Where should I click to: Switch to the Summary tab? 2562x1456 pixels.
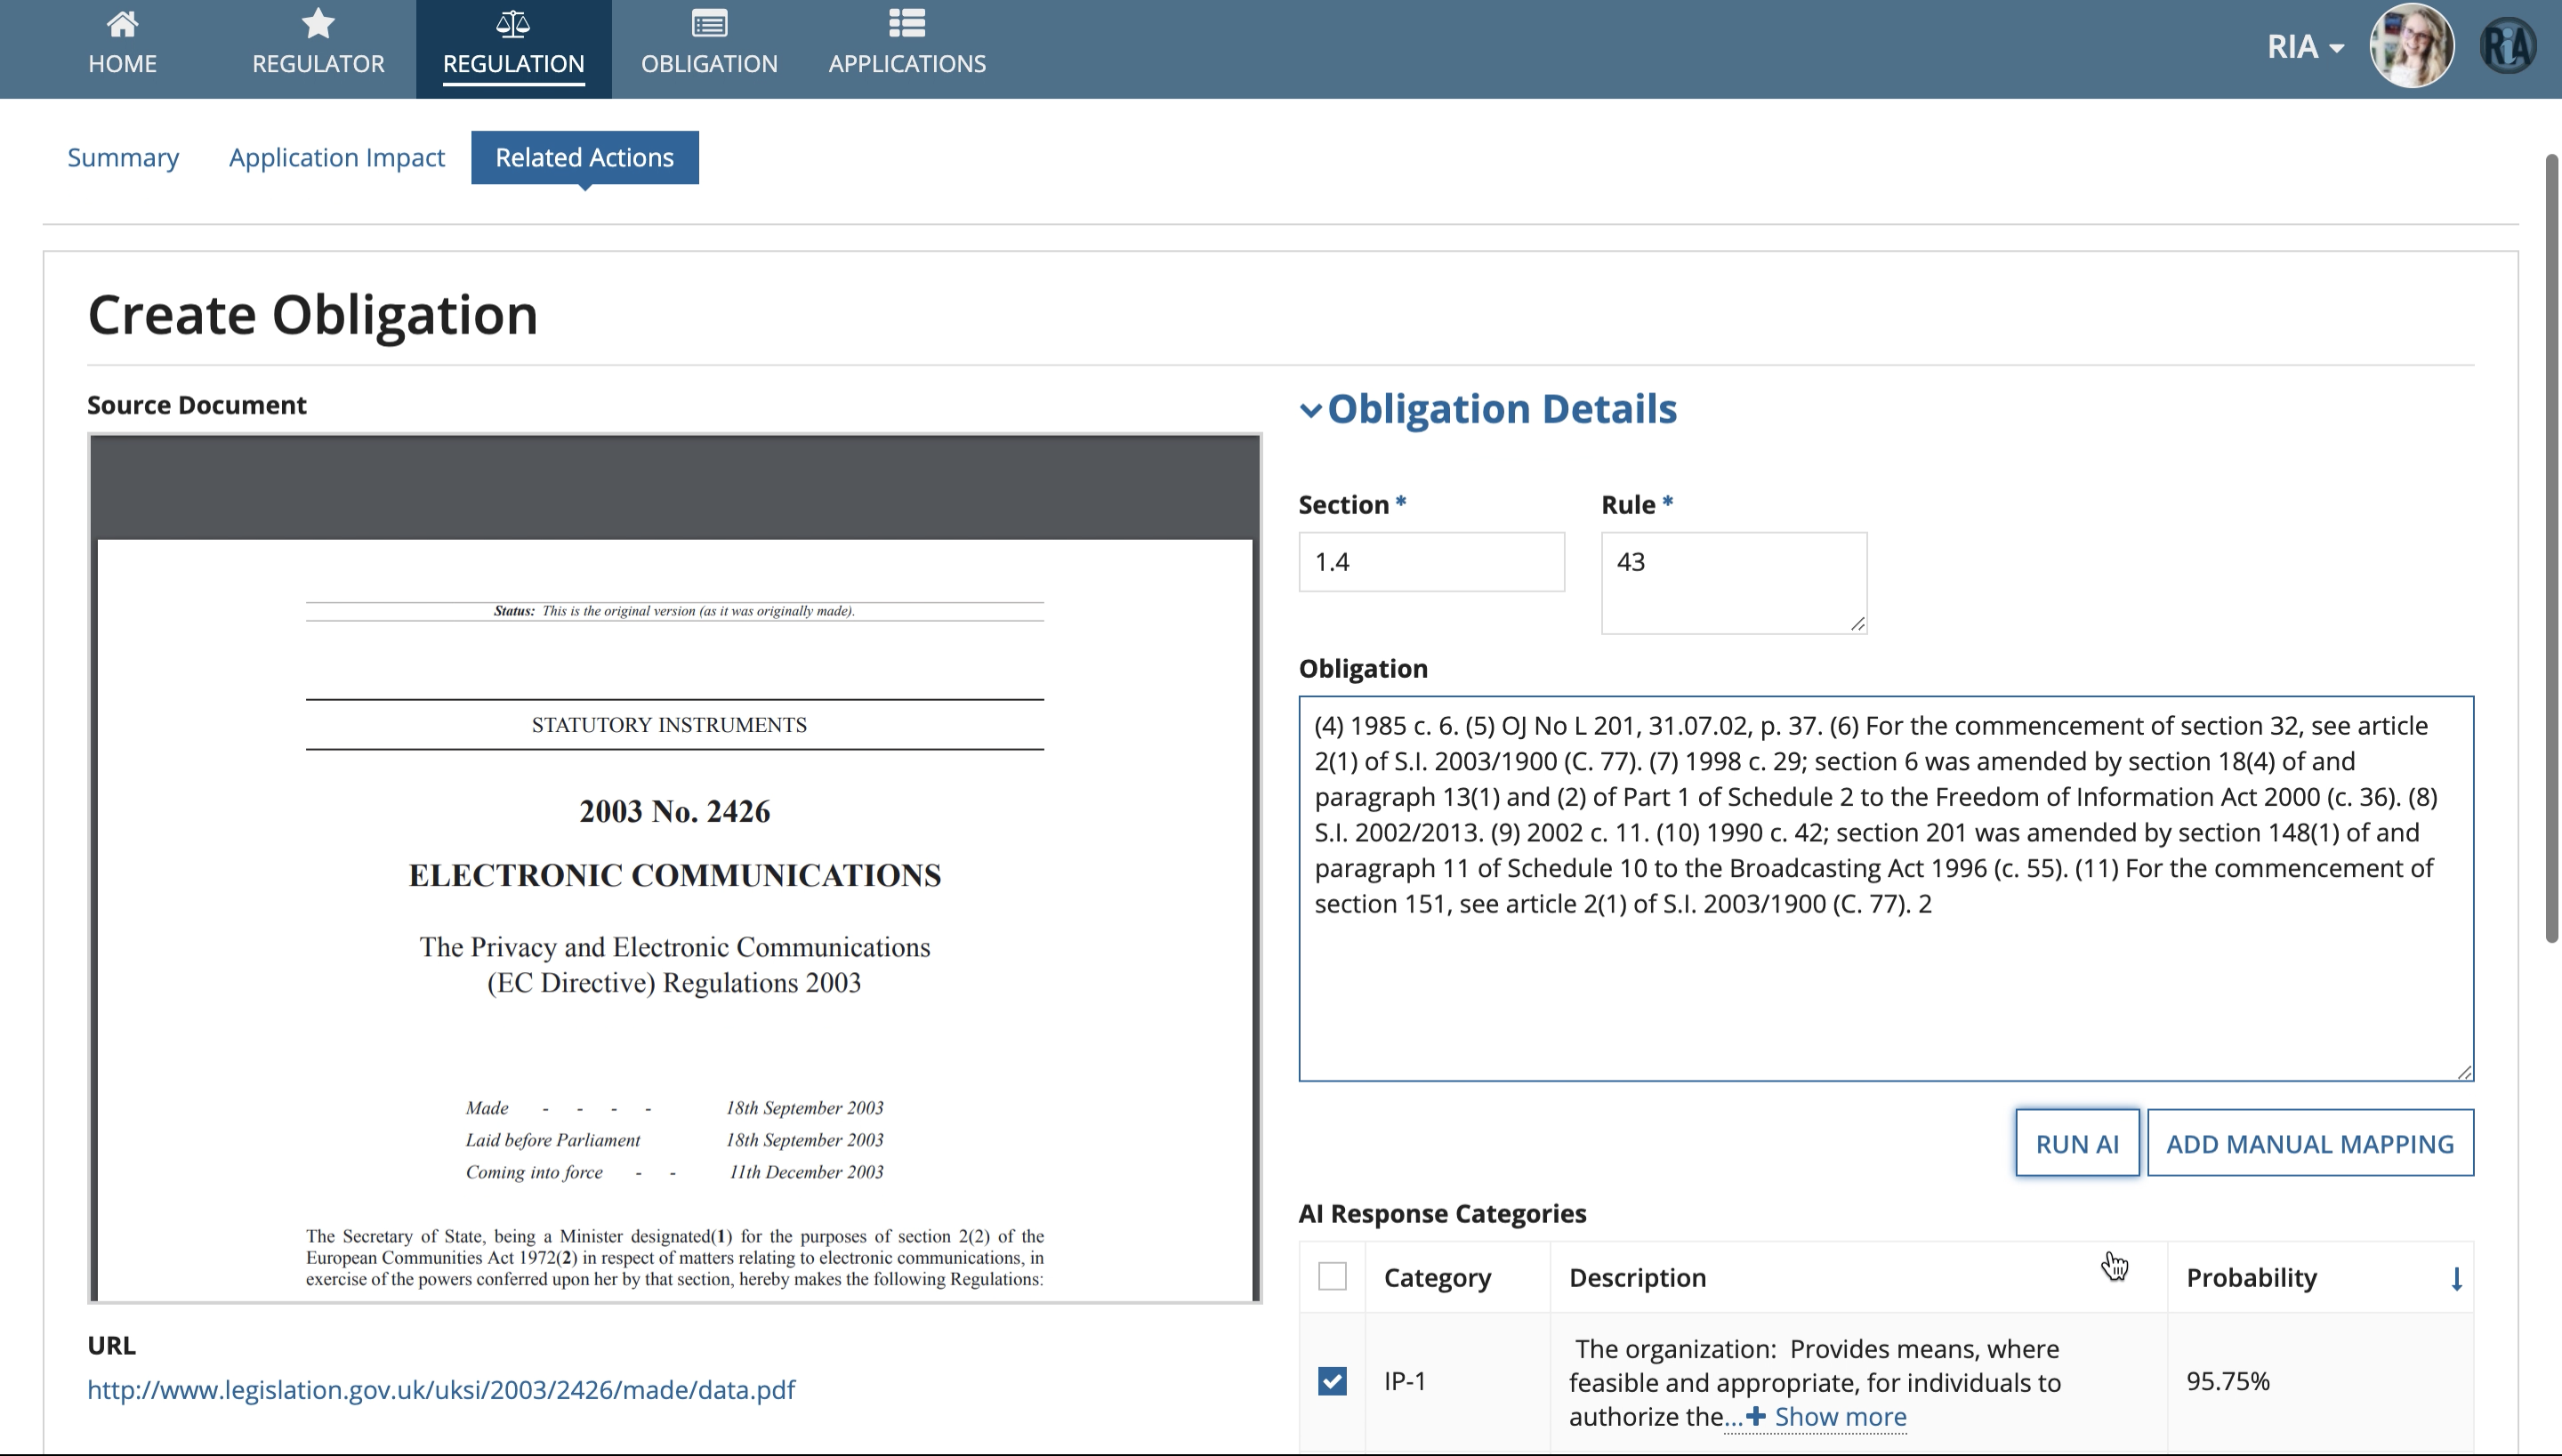pyautogui.click(x=123, y=158)
